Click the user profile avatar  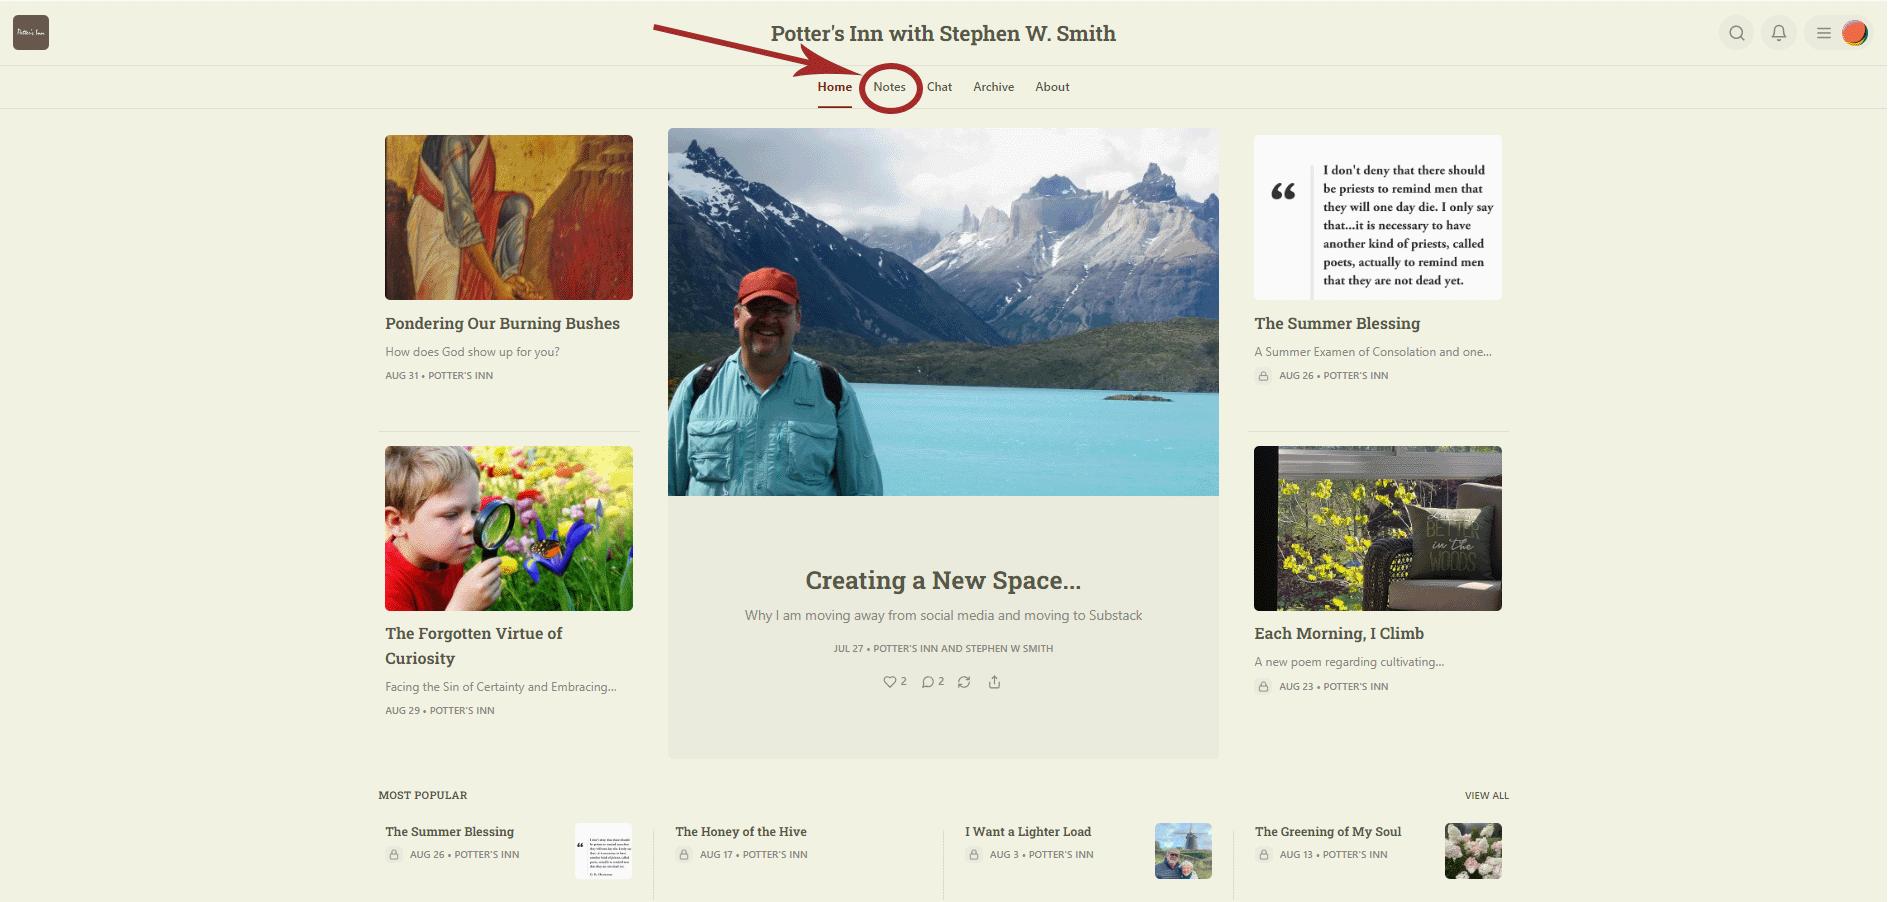coord(1855,33)
